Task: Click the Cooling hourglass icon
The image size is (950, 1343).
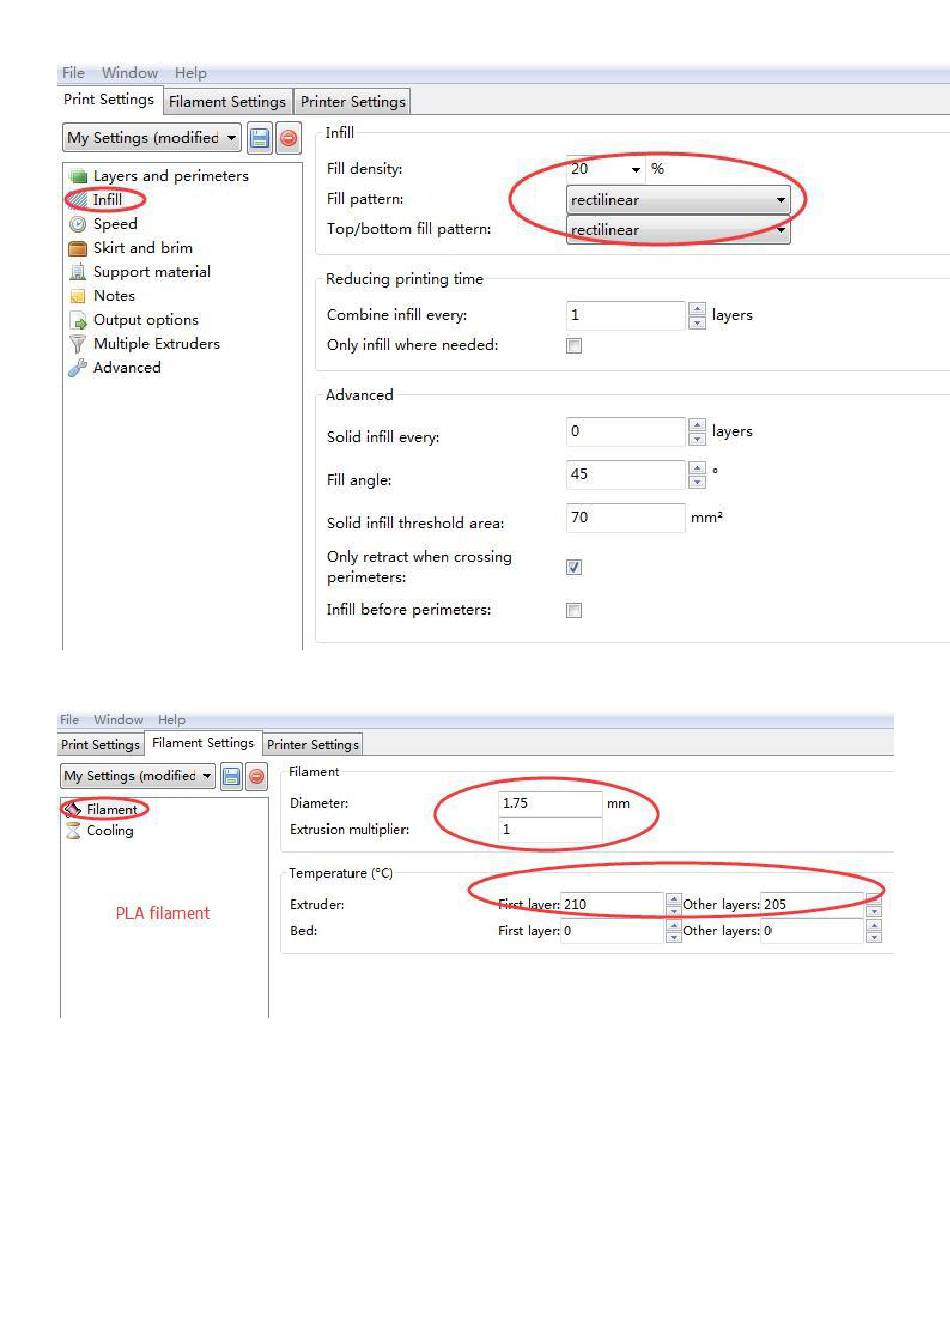Action: point(73,831)
